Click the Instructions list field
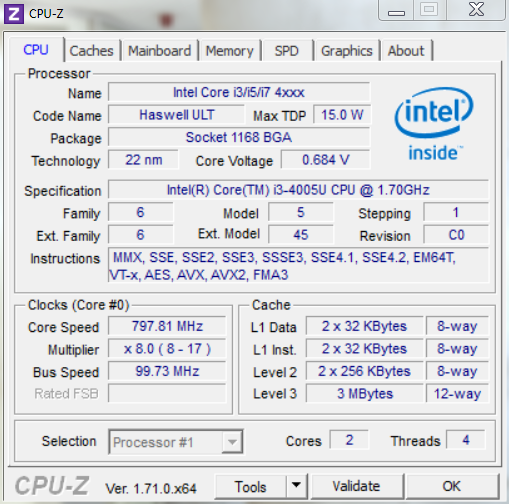 pyautogui.click(x=298, y=265)
